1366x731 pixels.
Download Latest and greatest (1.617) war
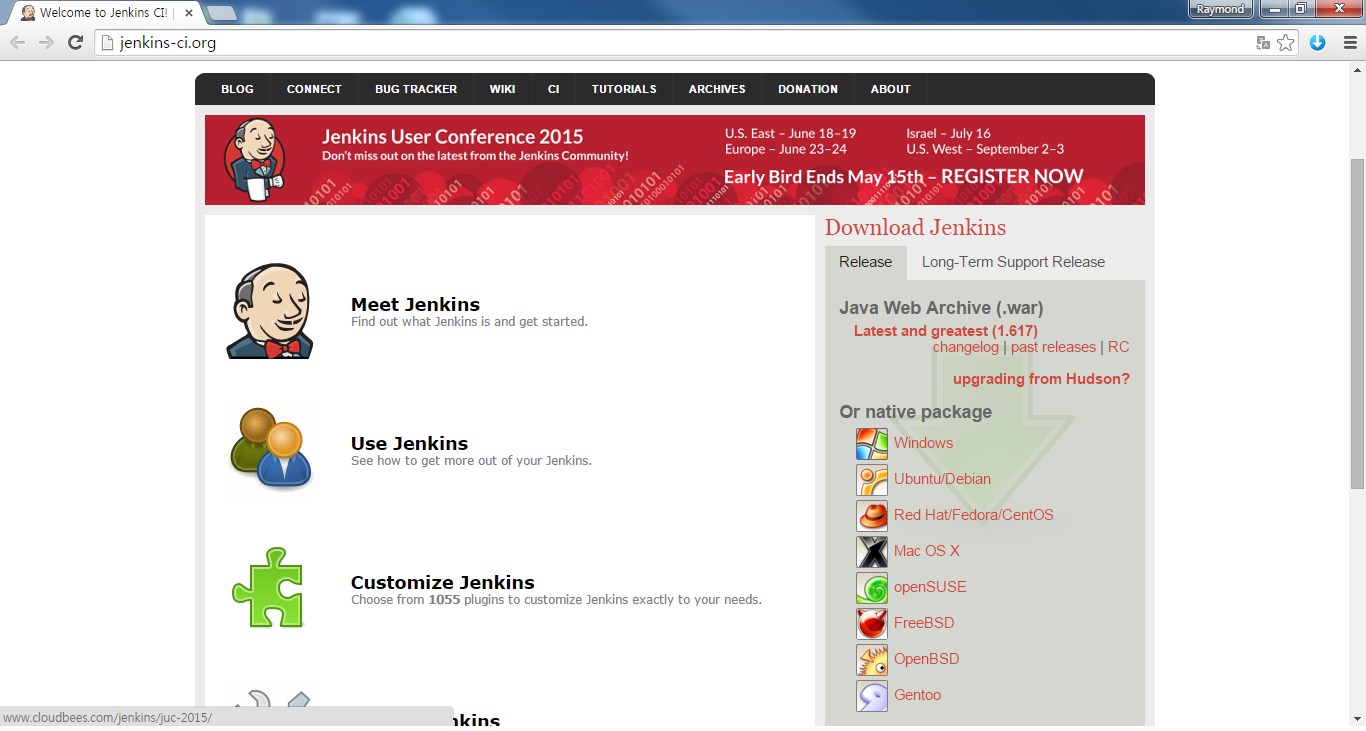[x=945, y=331]
